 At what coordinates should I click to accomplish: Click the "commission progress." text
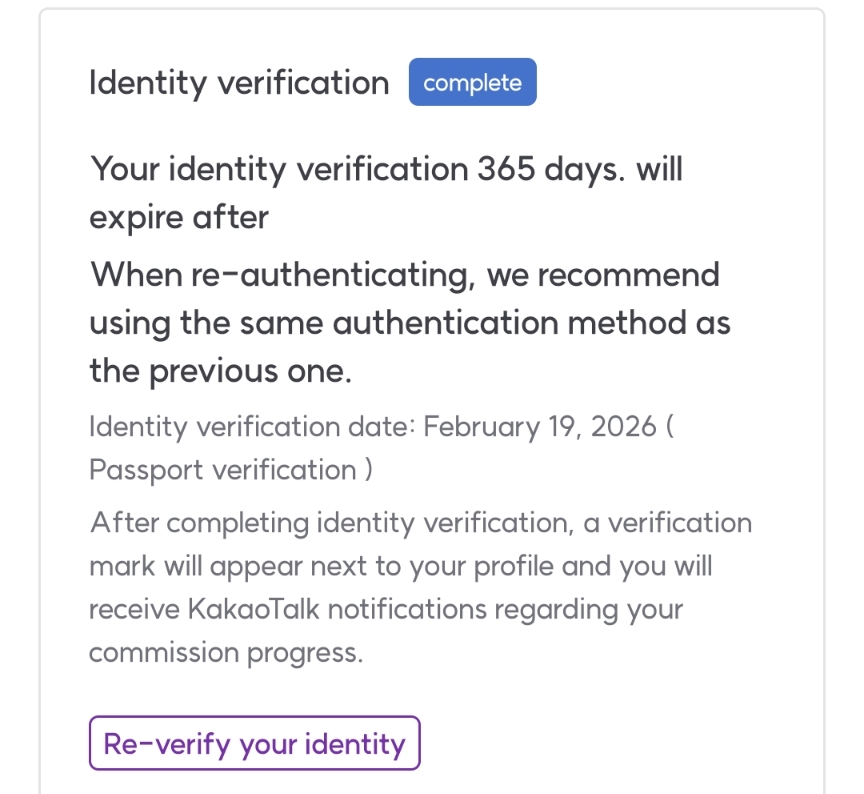pyautogui.click(x=225, y=652)
